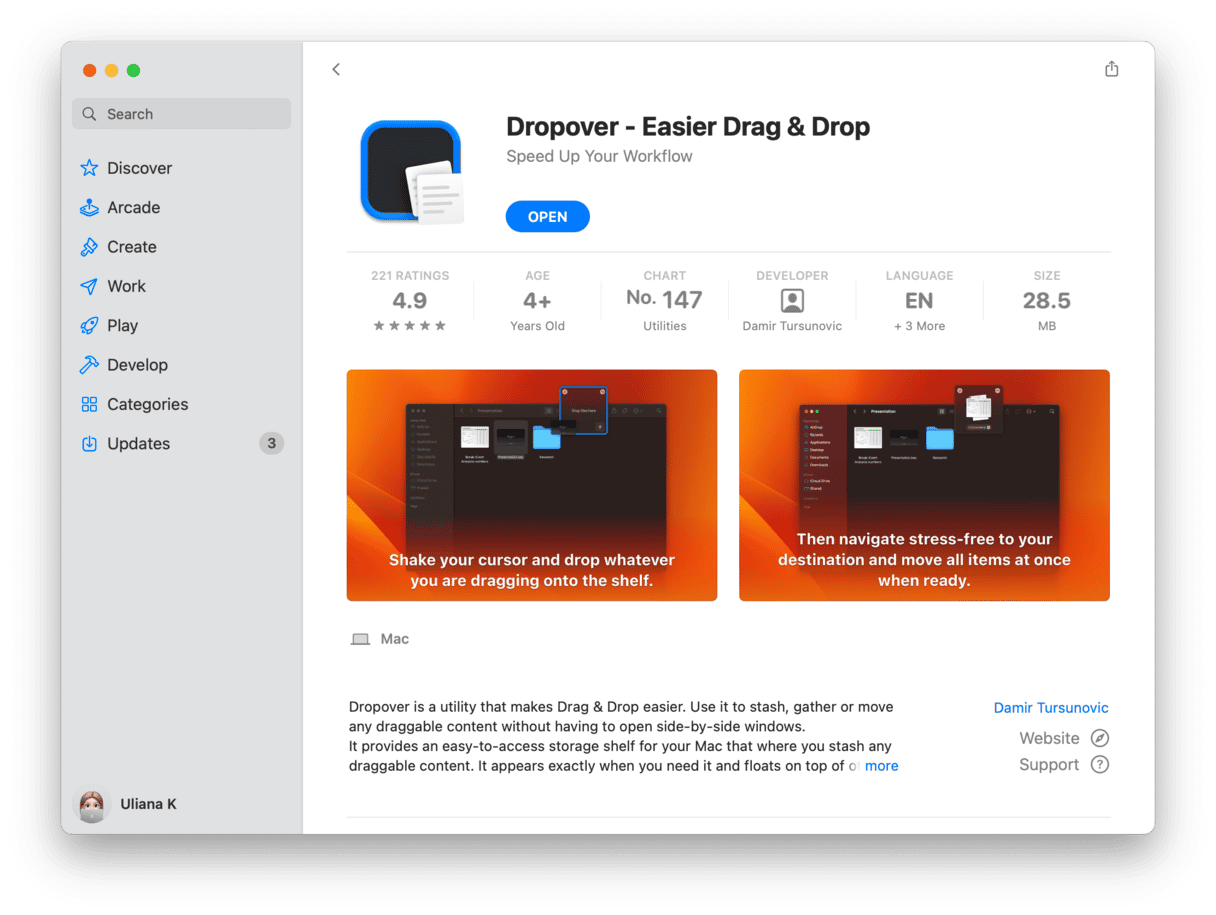The image size is (1216, 915).
Task: Open the shake cursor screenshot thumbnail
Action: tap(532, 485)
